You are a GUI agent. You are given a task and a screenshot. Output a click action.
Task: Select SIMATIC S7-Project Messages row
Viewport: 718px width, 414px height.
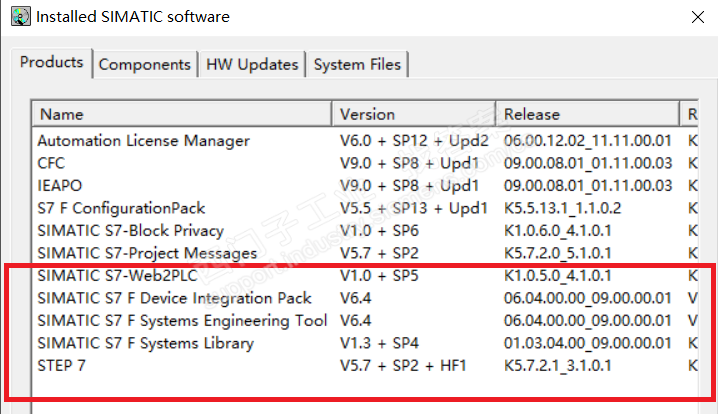[x=140, y=253]
